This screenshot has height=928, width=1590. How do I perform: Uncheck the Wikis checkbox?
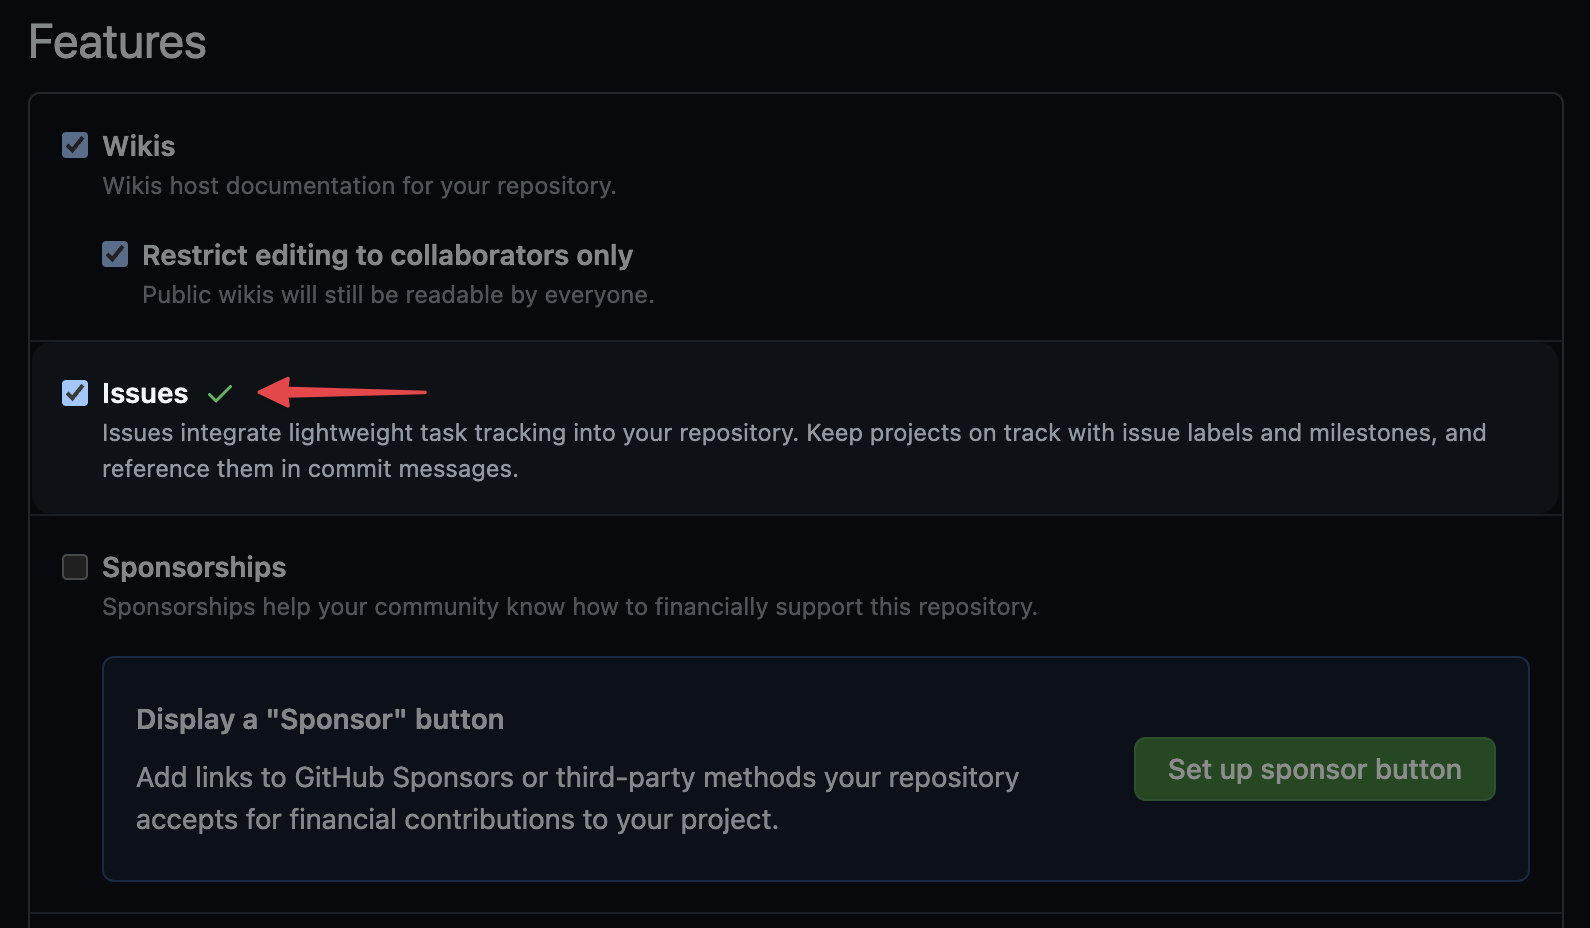pyautogui.click(x=75, y=146)
